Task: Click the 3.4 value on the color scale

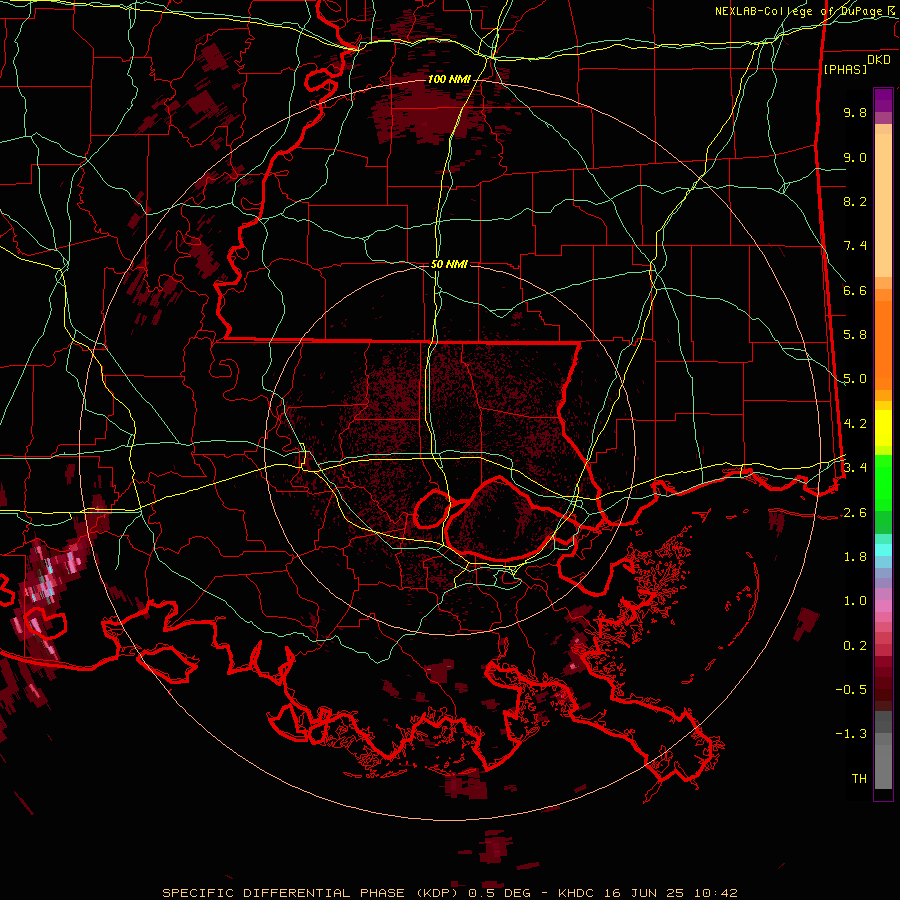Action: tap(855, 468)
